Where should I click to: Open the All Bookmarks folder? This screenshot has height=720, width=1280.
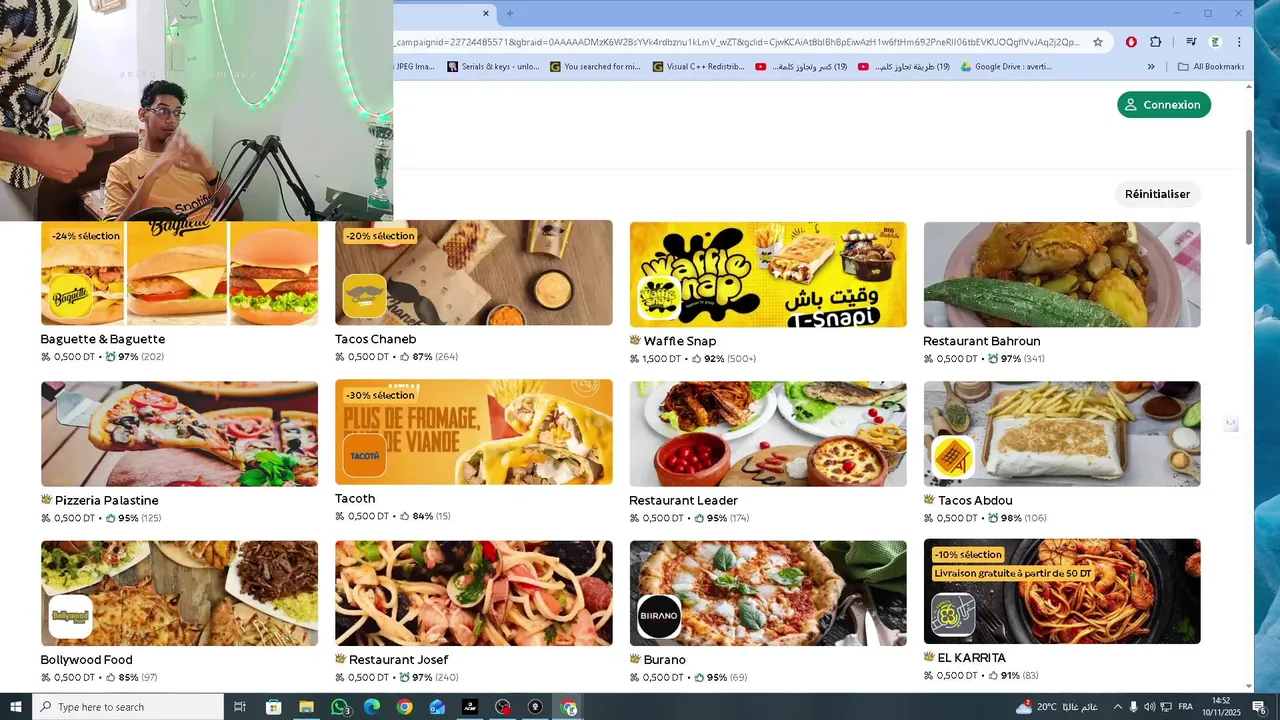(1211, 67)
